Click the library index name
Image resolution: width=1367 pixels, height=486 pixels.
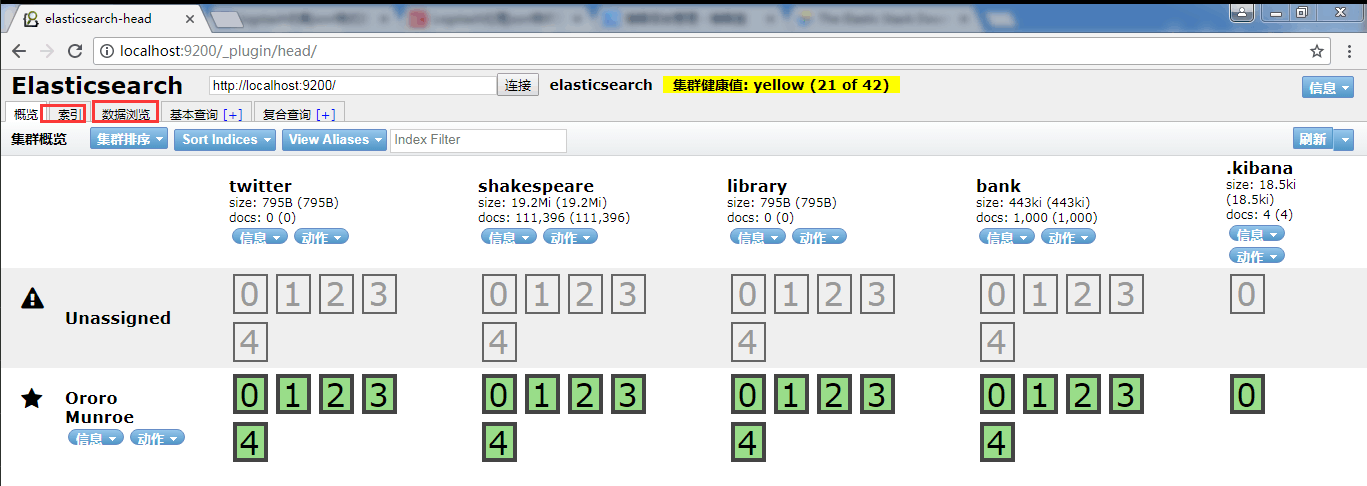(x=757, y=185)
